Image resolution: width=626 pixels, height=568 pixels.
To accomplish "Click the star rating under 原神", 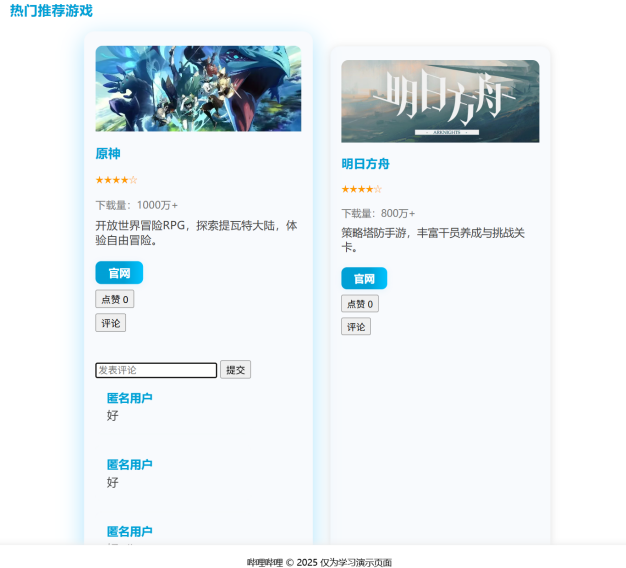I will coord(117,180).
